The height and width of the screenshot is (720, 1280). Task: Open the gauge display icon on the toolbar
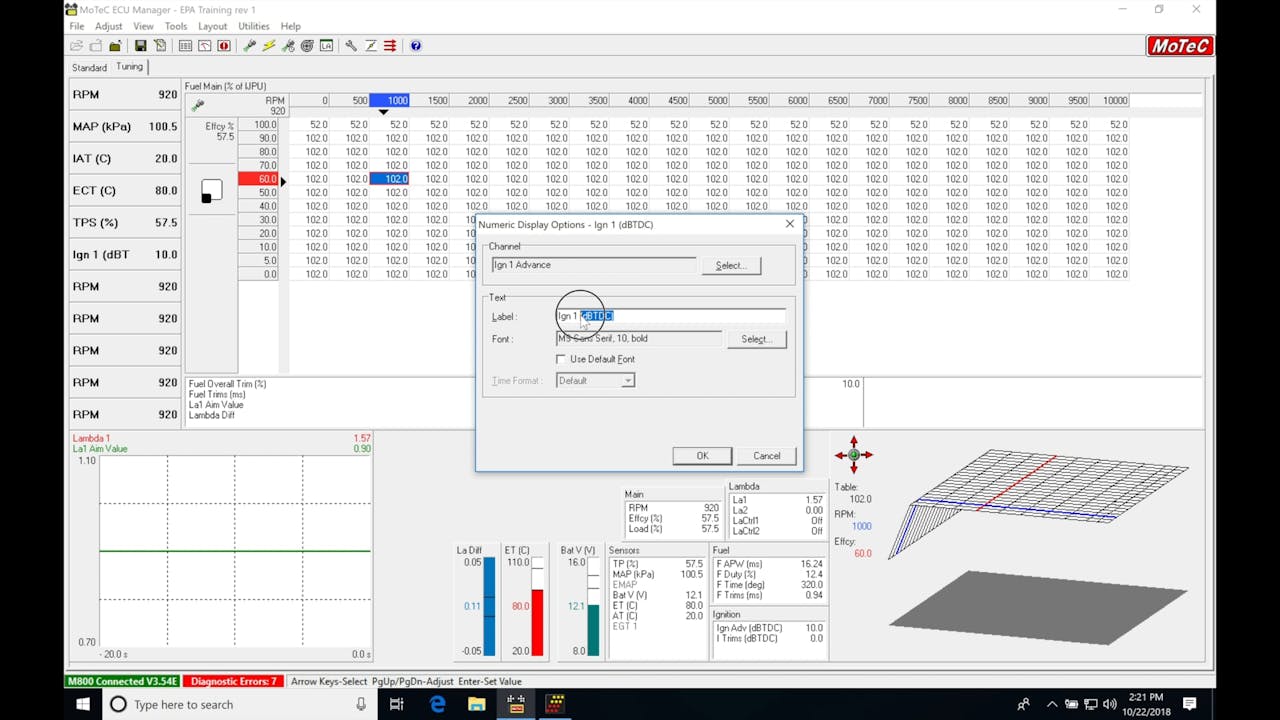point(207,46)
